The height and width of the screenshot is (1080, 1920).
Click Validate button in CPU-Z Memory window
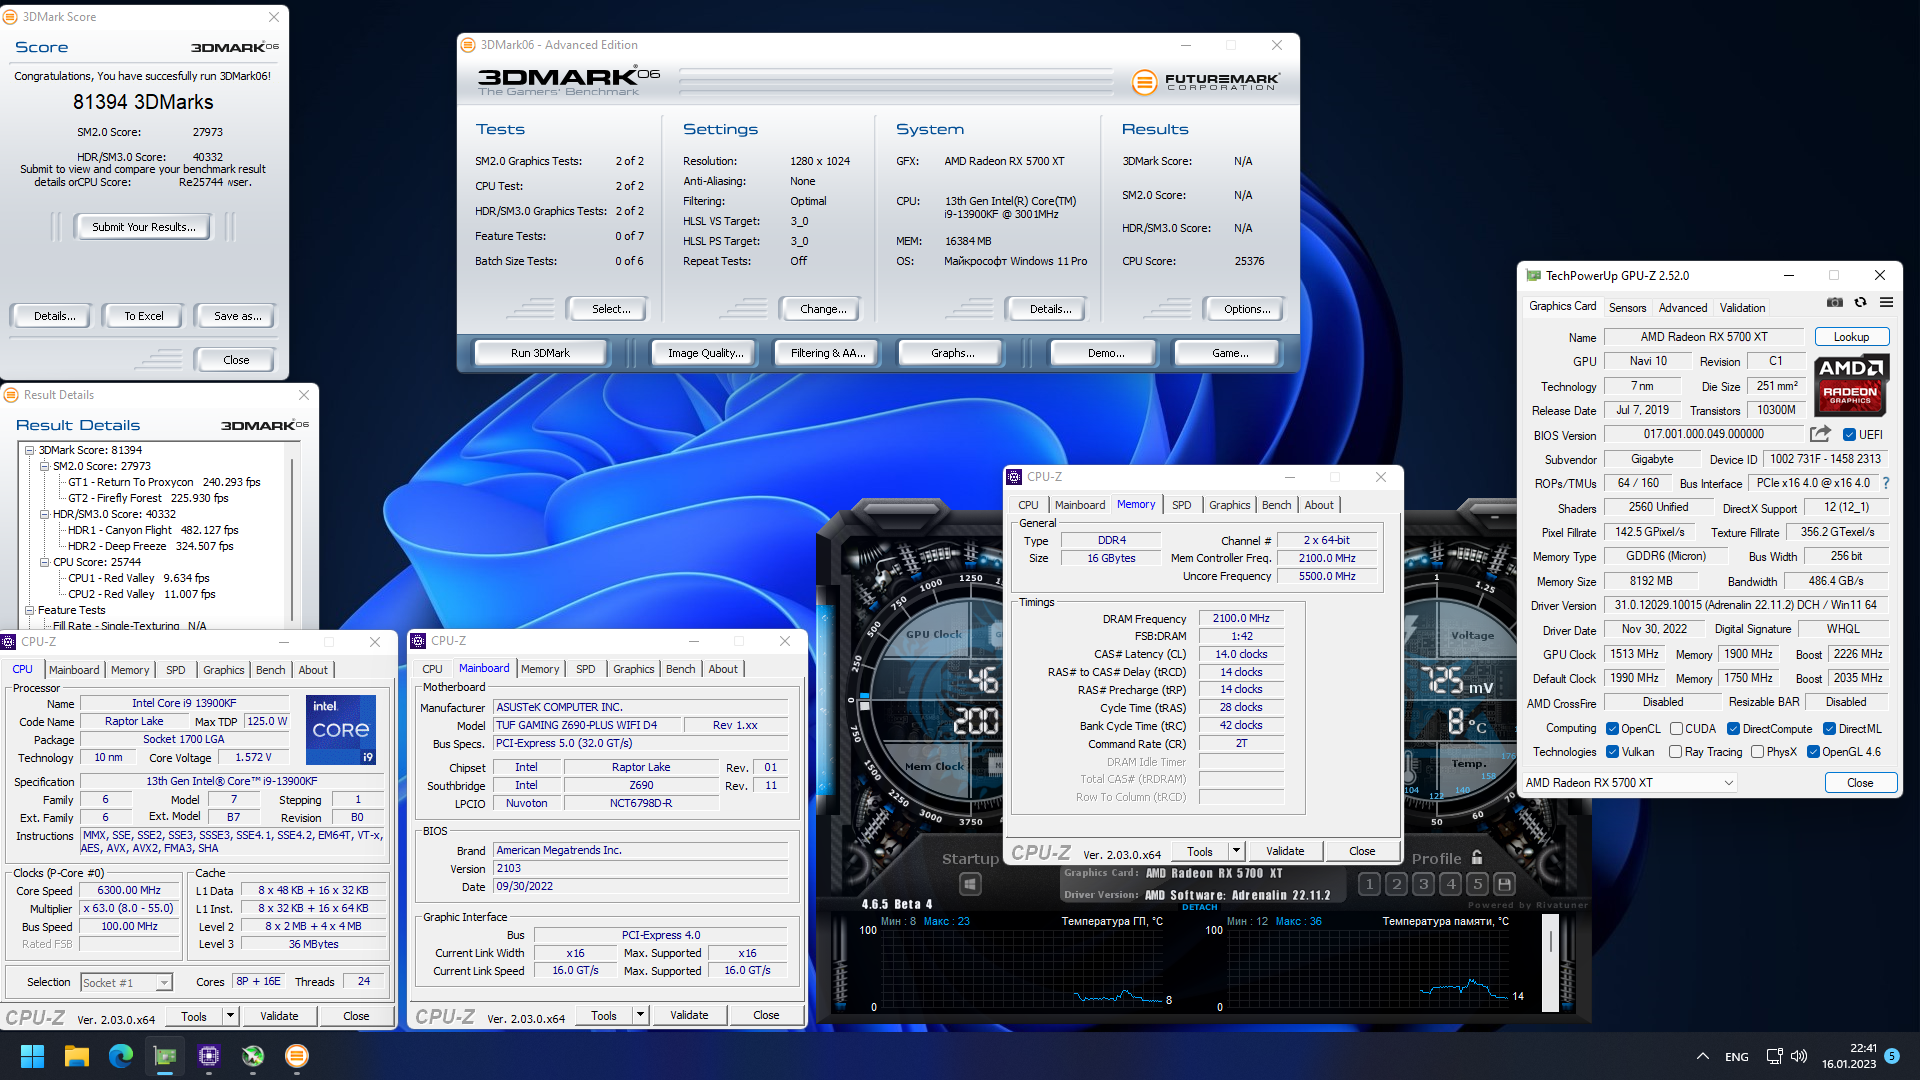pos(1285,851)
